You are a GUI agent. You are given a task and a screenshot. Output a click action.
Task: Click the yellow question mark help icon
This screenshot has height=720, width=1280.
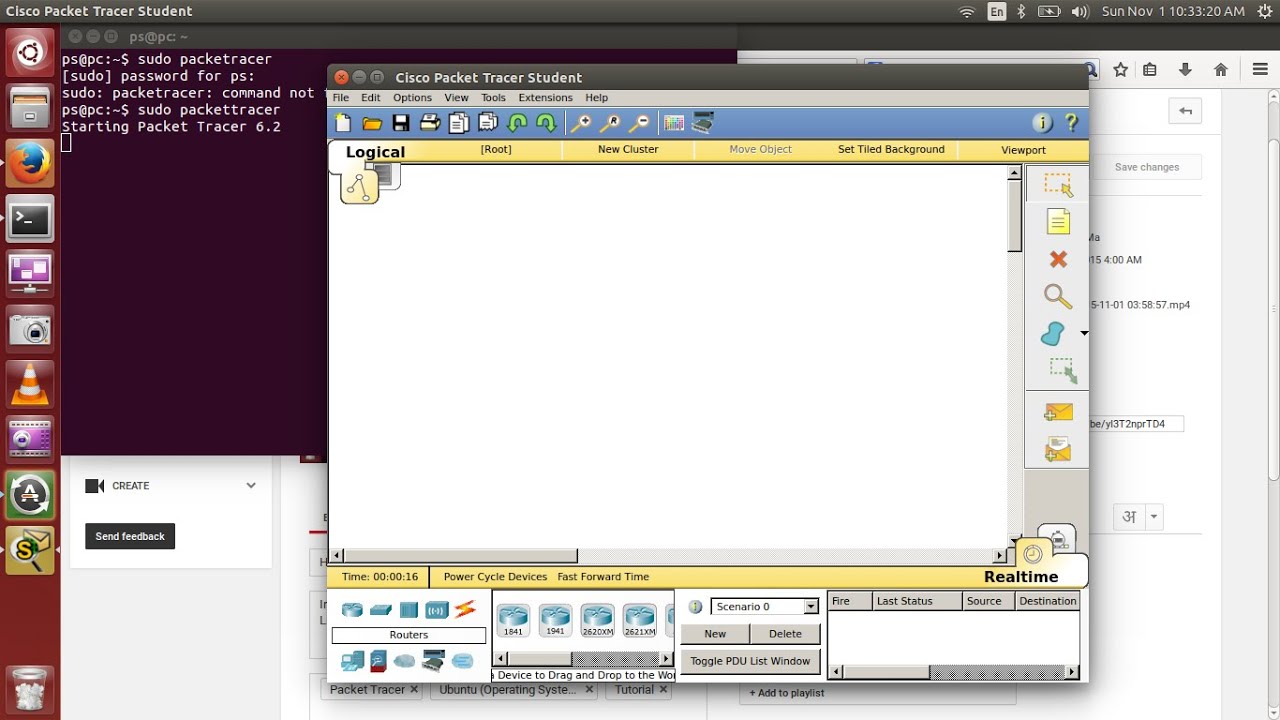point(1071,123)
